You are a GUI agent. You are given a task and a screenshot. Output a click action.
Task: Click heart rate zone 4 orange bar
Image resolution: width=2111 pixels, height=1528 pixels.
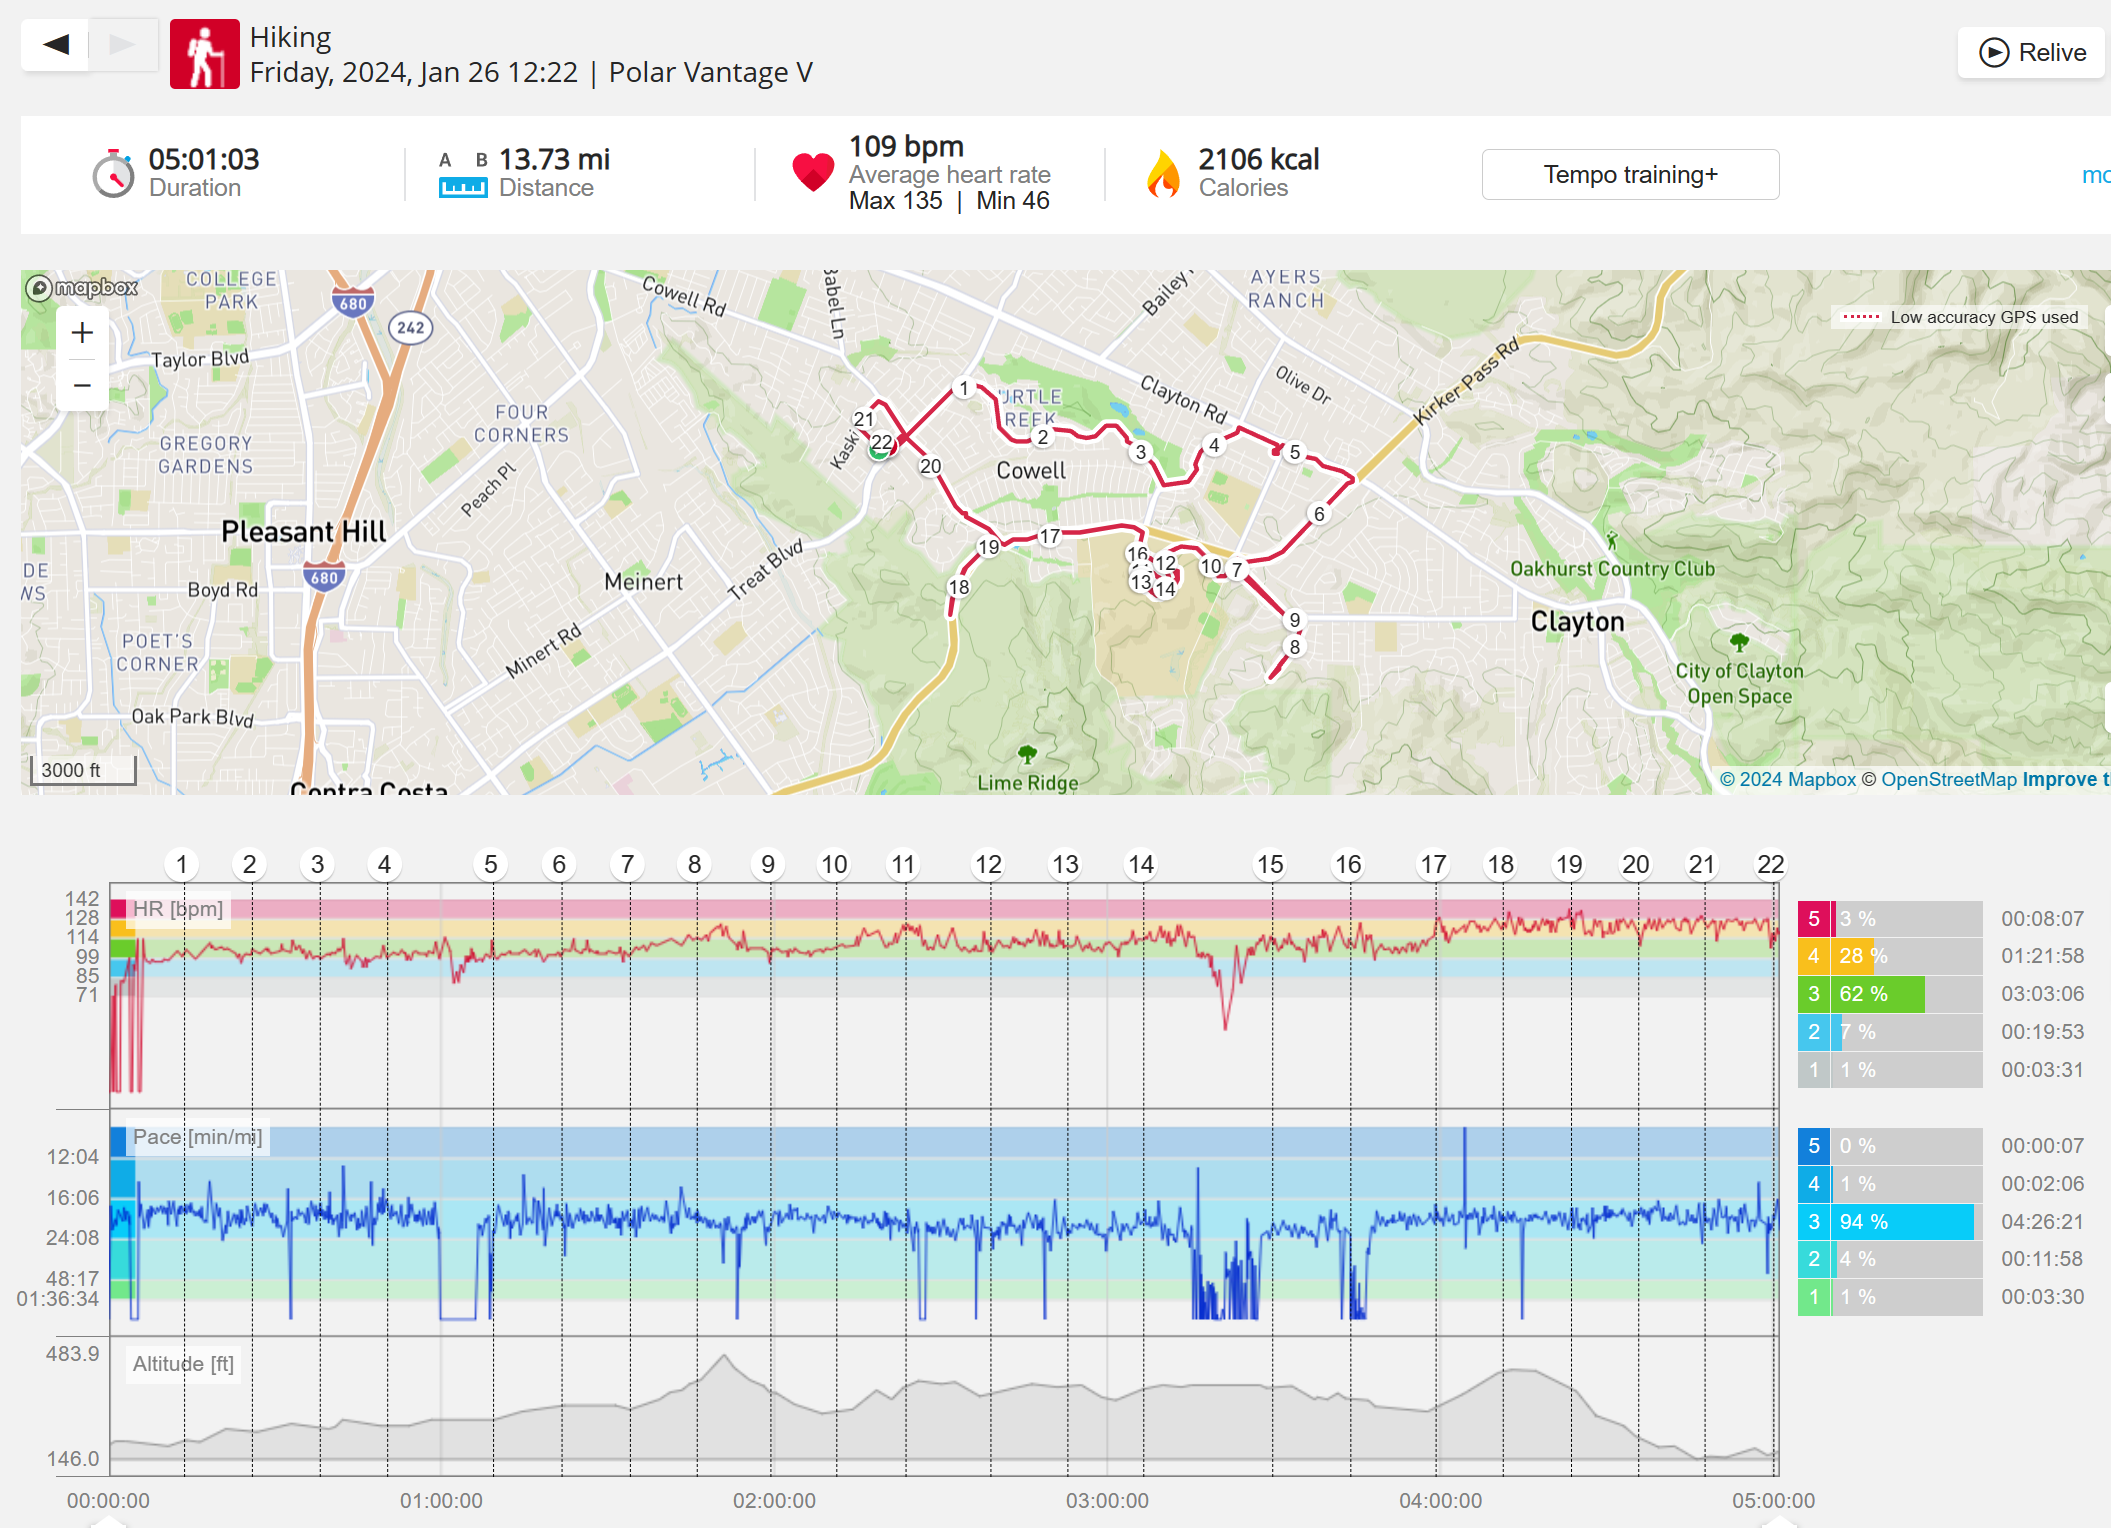[1850, 956]
